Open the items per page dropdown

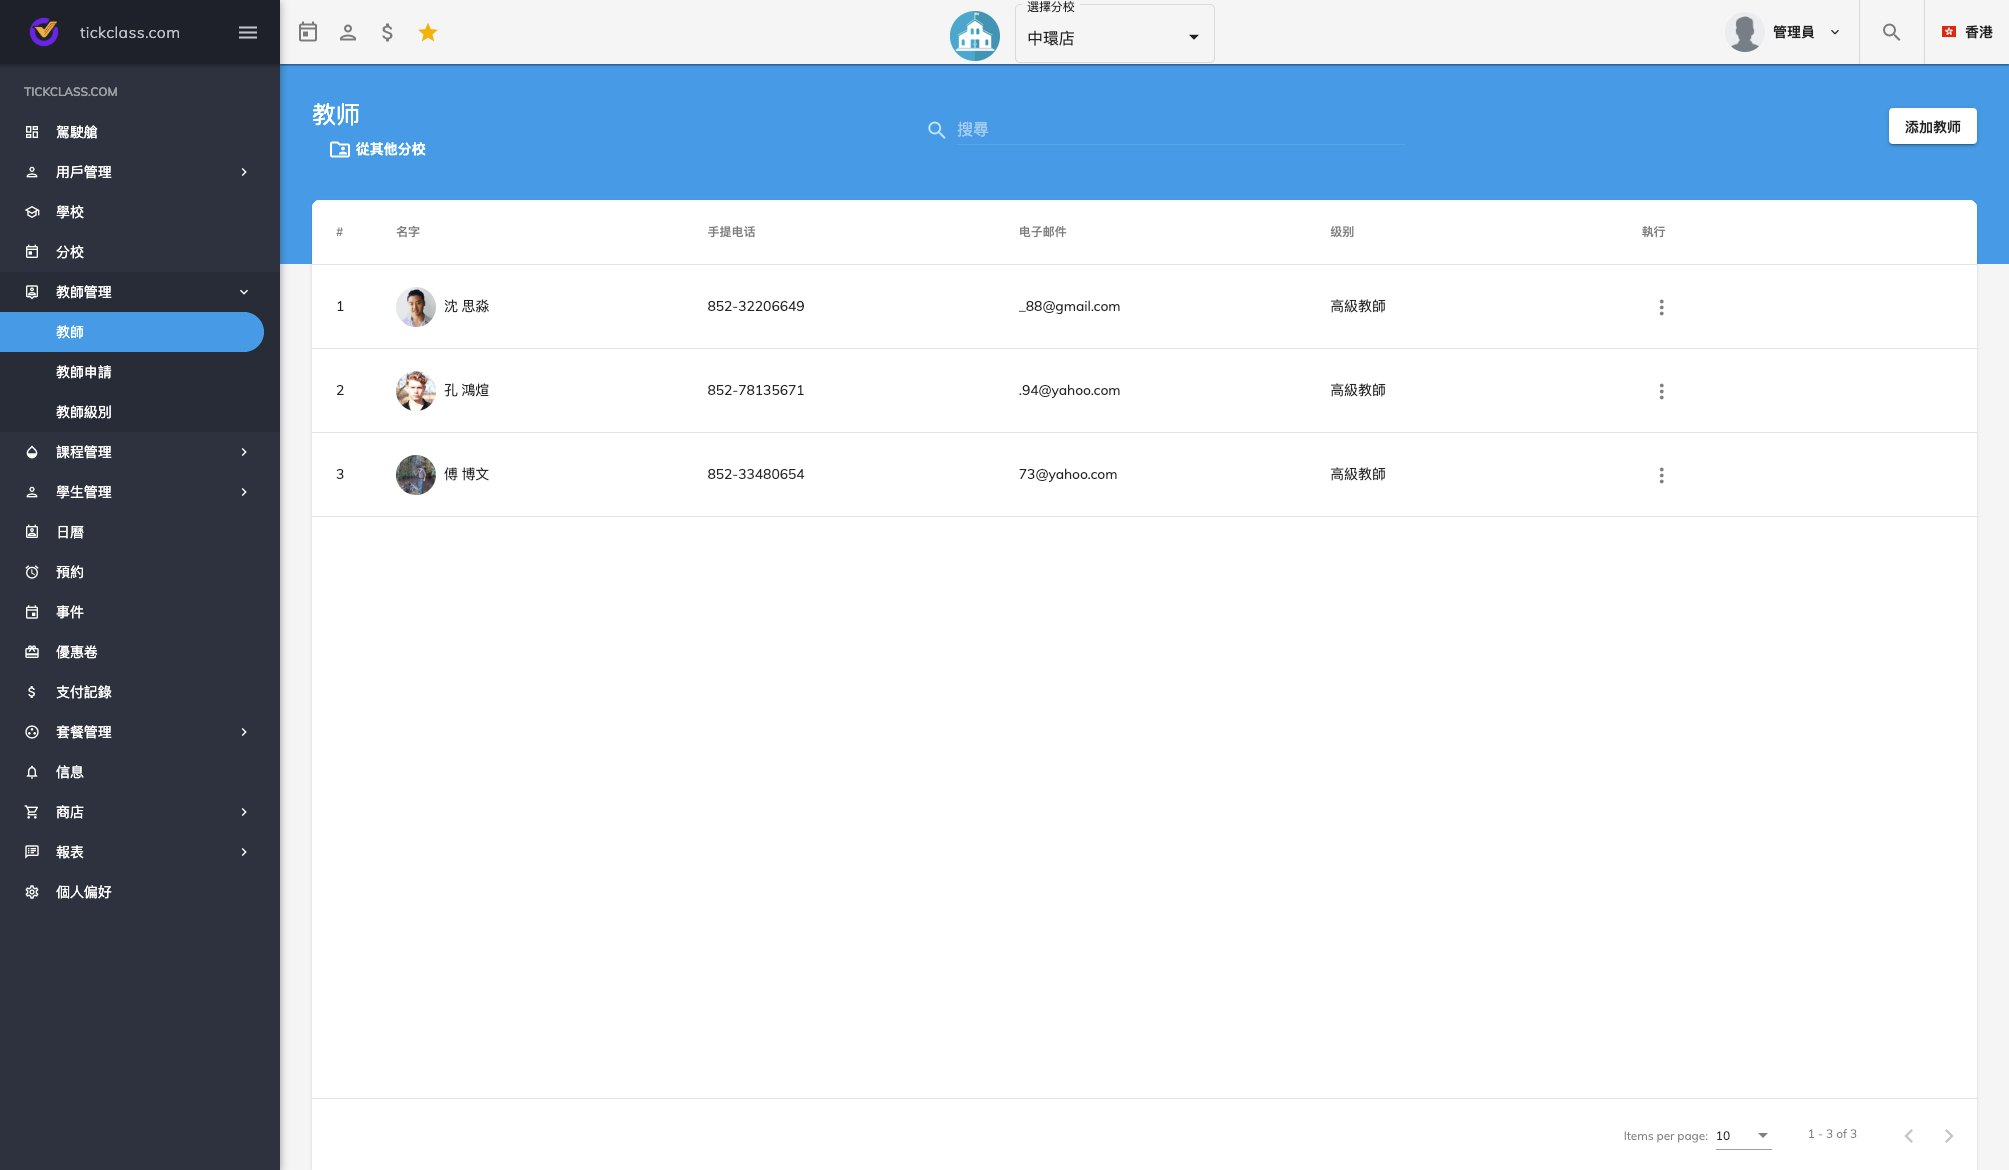tap(1743, 1136)
